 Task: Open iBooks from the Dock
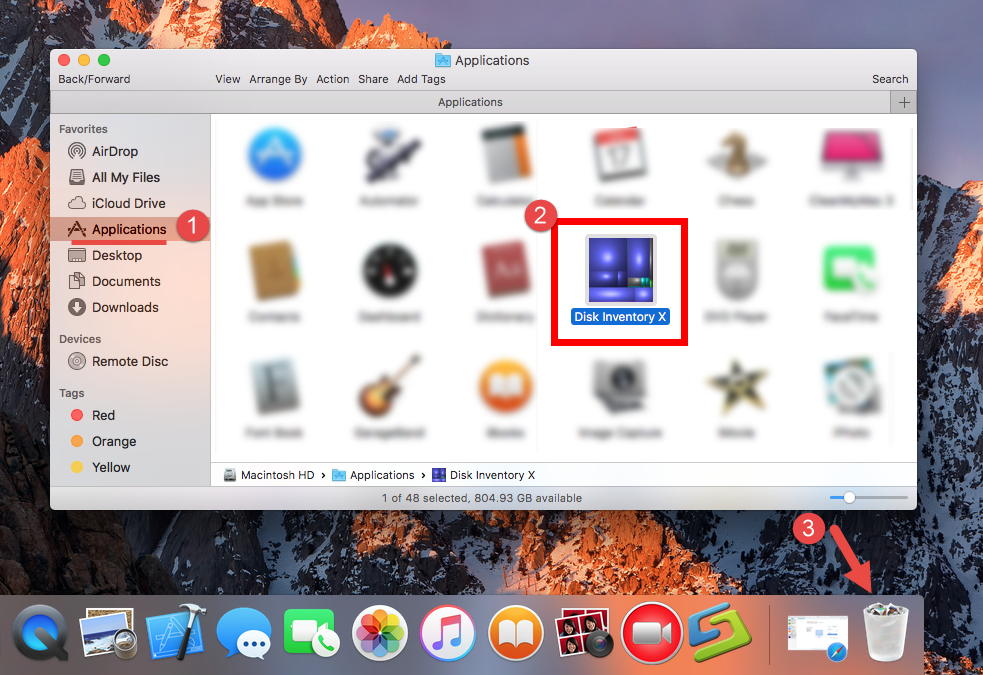pyautogui.click(x=516, y=633)
